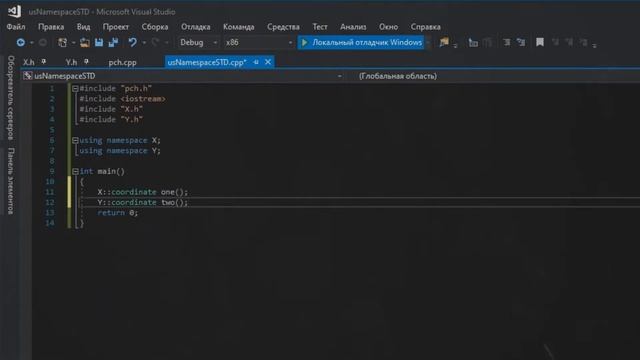This screenshot has width=640, height=360.
Task: Collapse the #include block at line 1
Action: (x=75, y=89)
